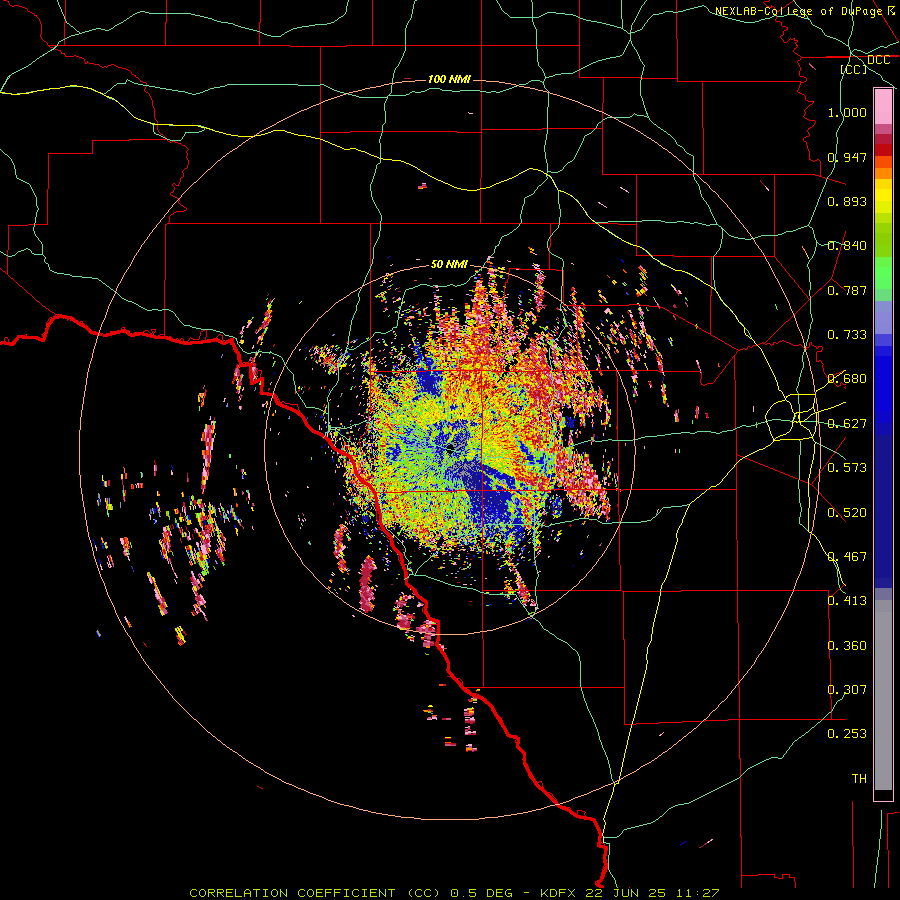Click the [CC] units label above color bar
The width and height of the screenshot is (900, 900).
(x=854, y=69)
